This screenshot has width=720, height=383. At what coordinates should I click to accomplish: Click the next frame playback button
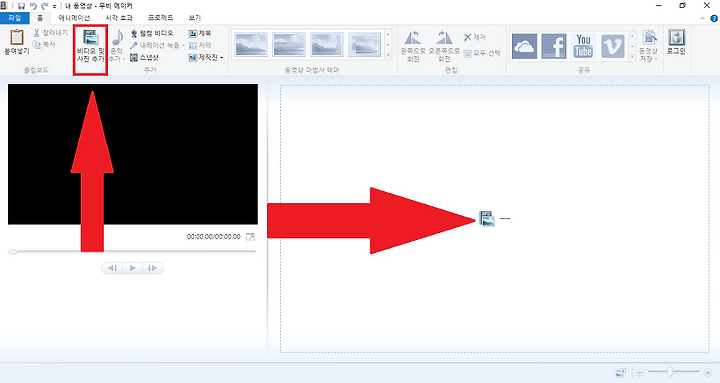click(x=153, y=268)
